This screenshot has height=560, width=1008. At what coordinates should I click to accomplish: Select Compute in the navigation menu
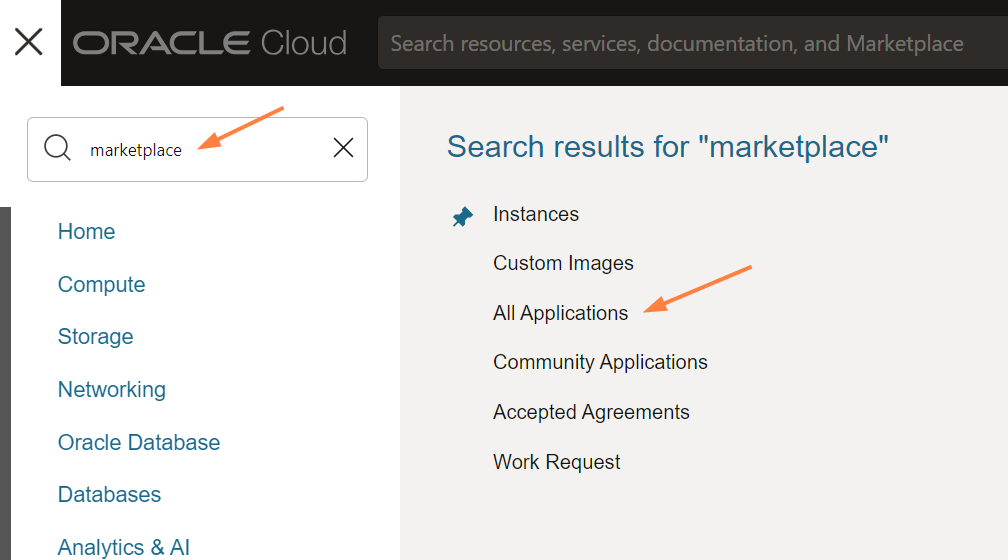(x=101, y=285)
